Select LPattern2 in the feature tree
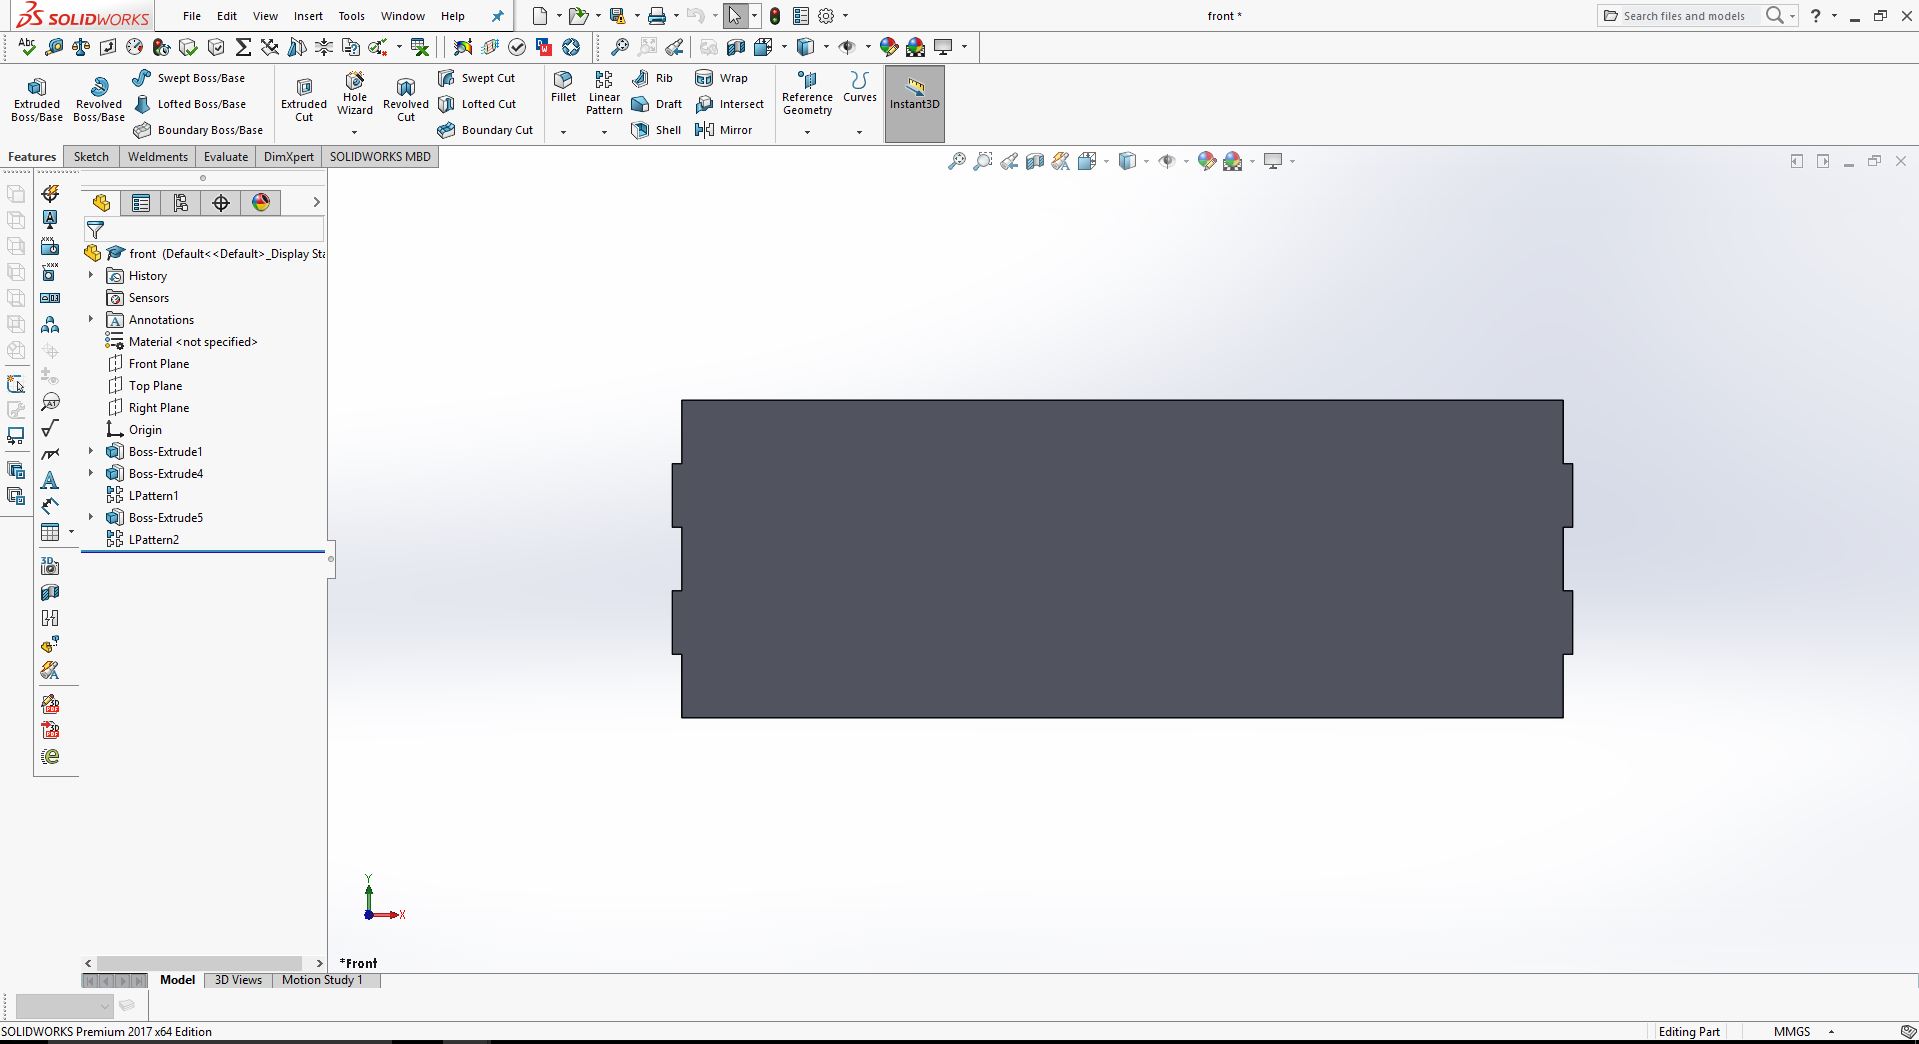Screen dimensions: 1919x1044 click(142, 540)
